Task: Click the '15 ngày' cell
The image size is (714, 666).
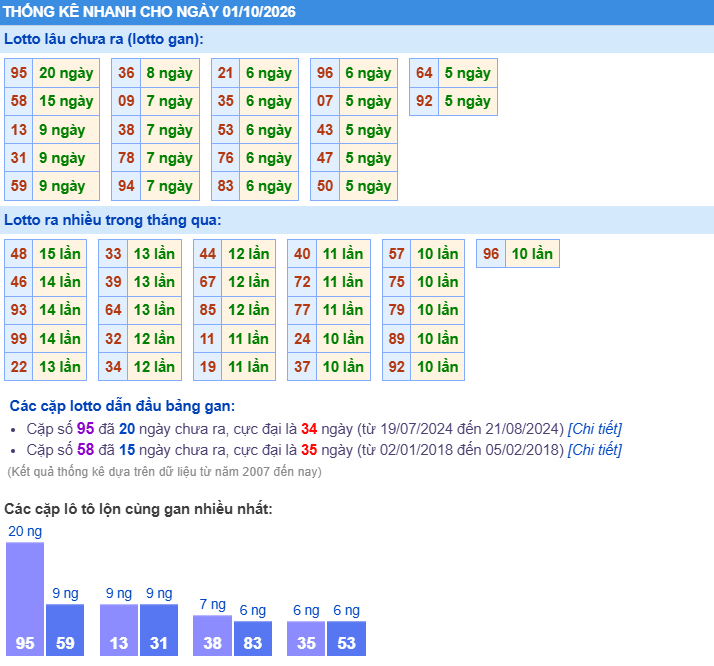Action: 66,101
